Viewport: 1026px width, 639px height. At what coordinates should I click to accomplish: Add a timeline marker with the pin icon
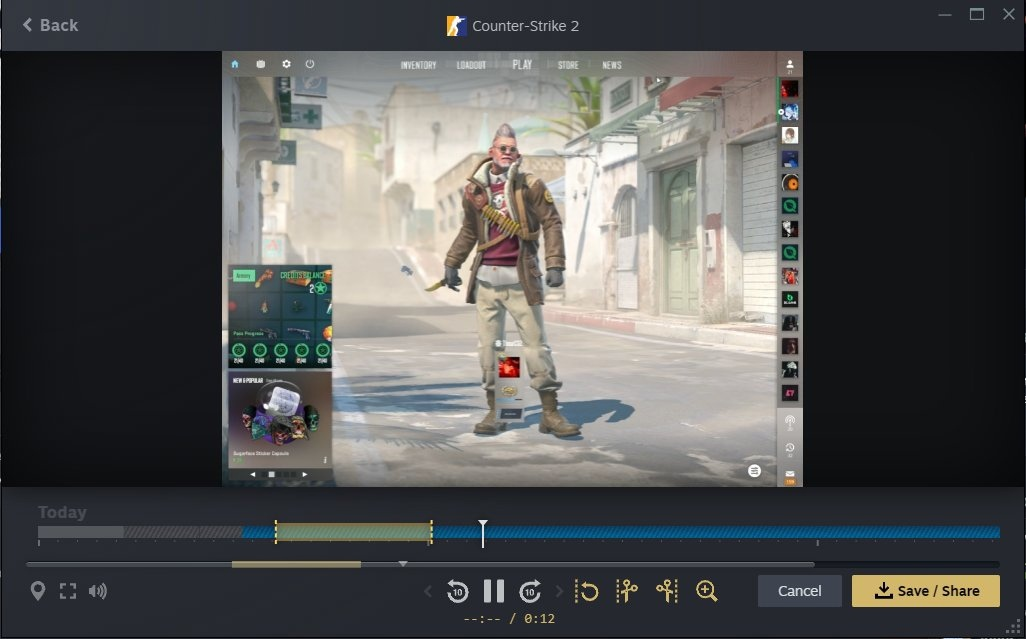pos(38,591)
